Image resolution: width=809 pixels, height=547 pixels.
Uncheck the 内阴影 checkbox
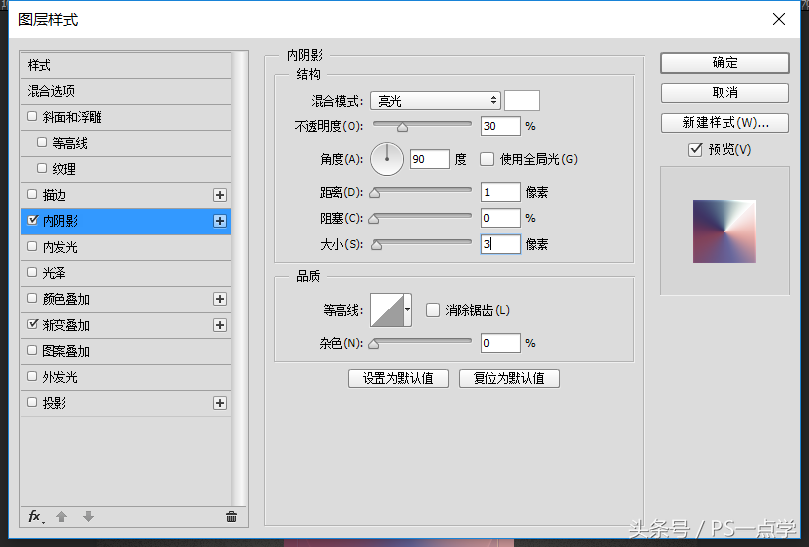[x=33, y=220]
